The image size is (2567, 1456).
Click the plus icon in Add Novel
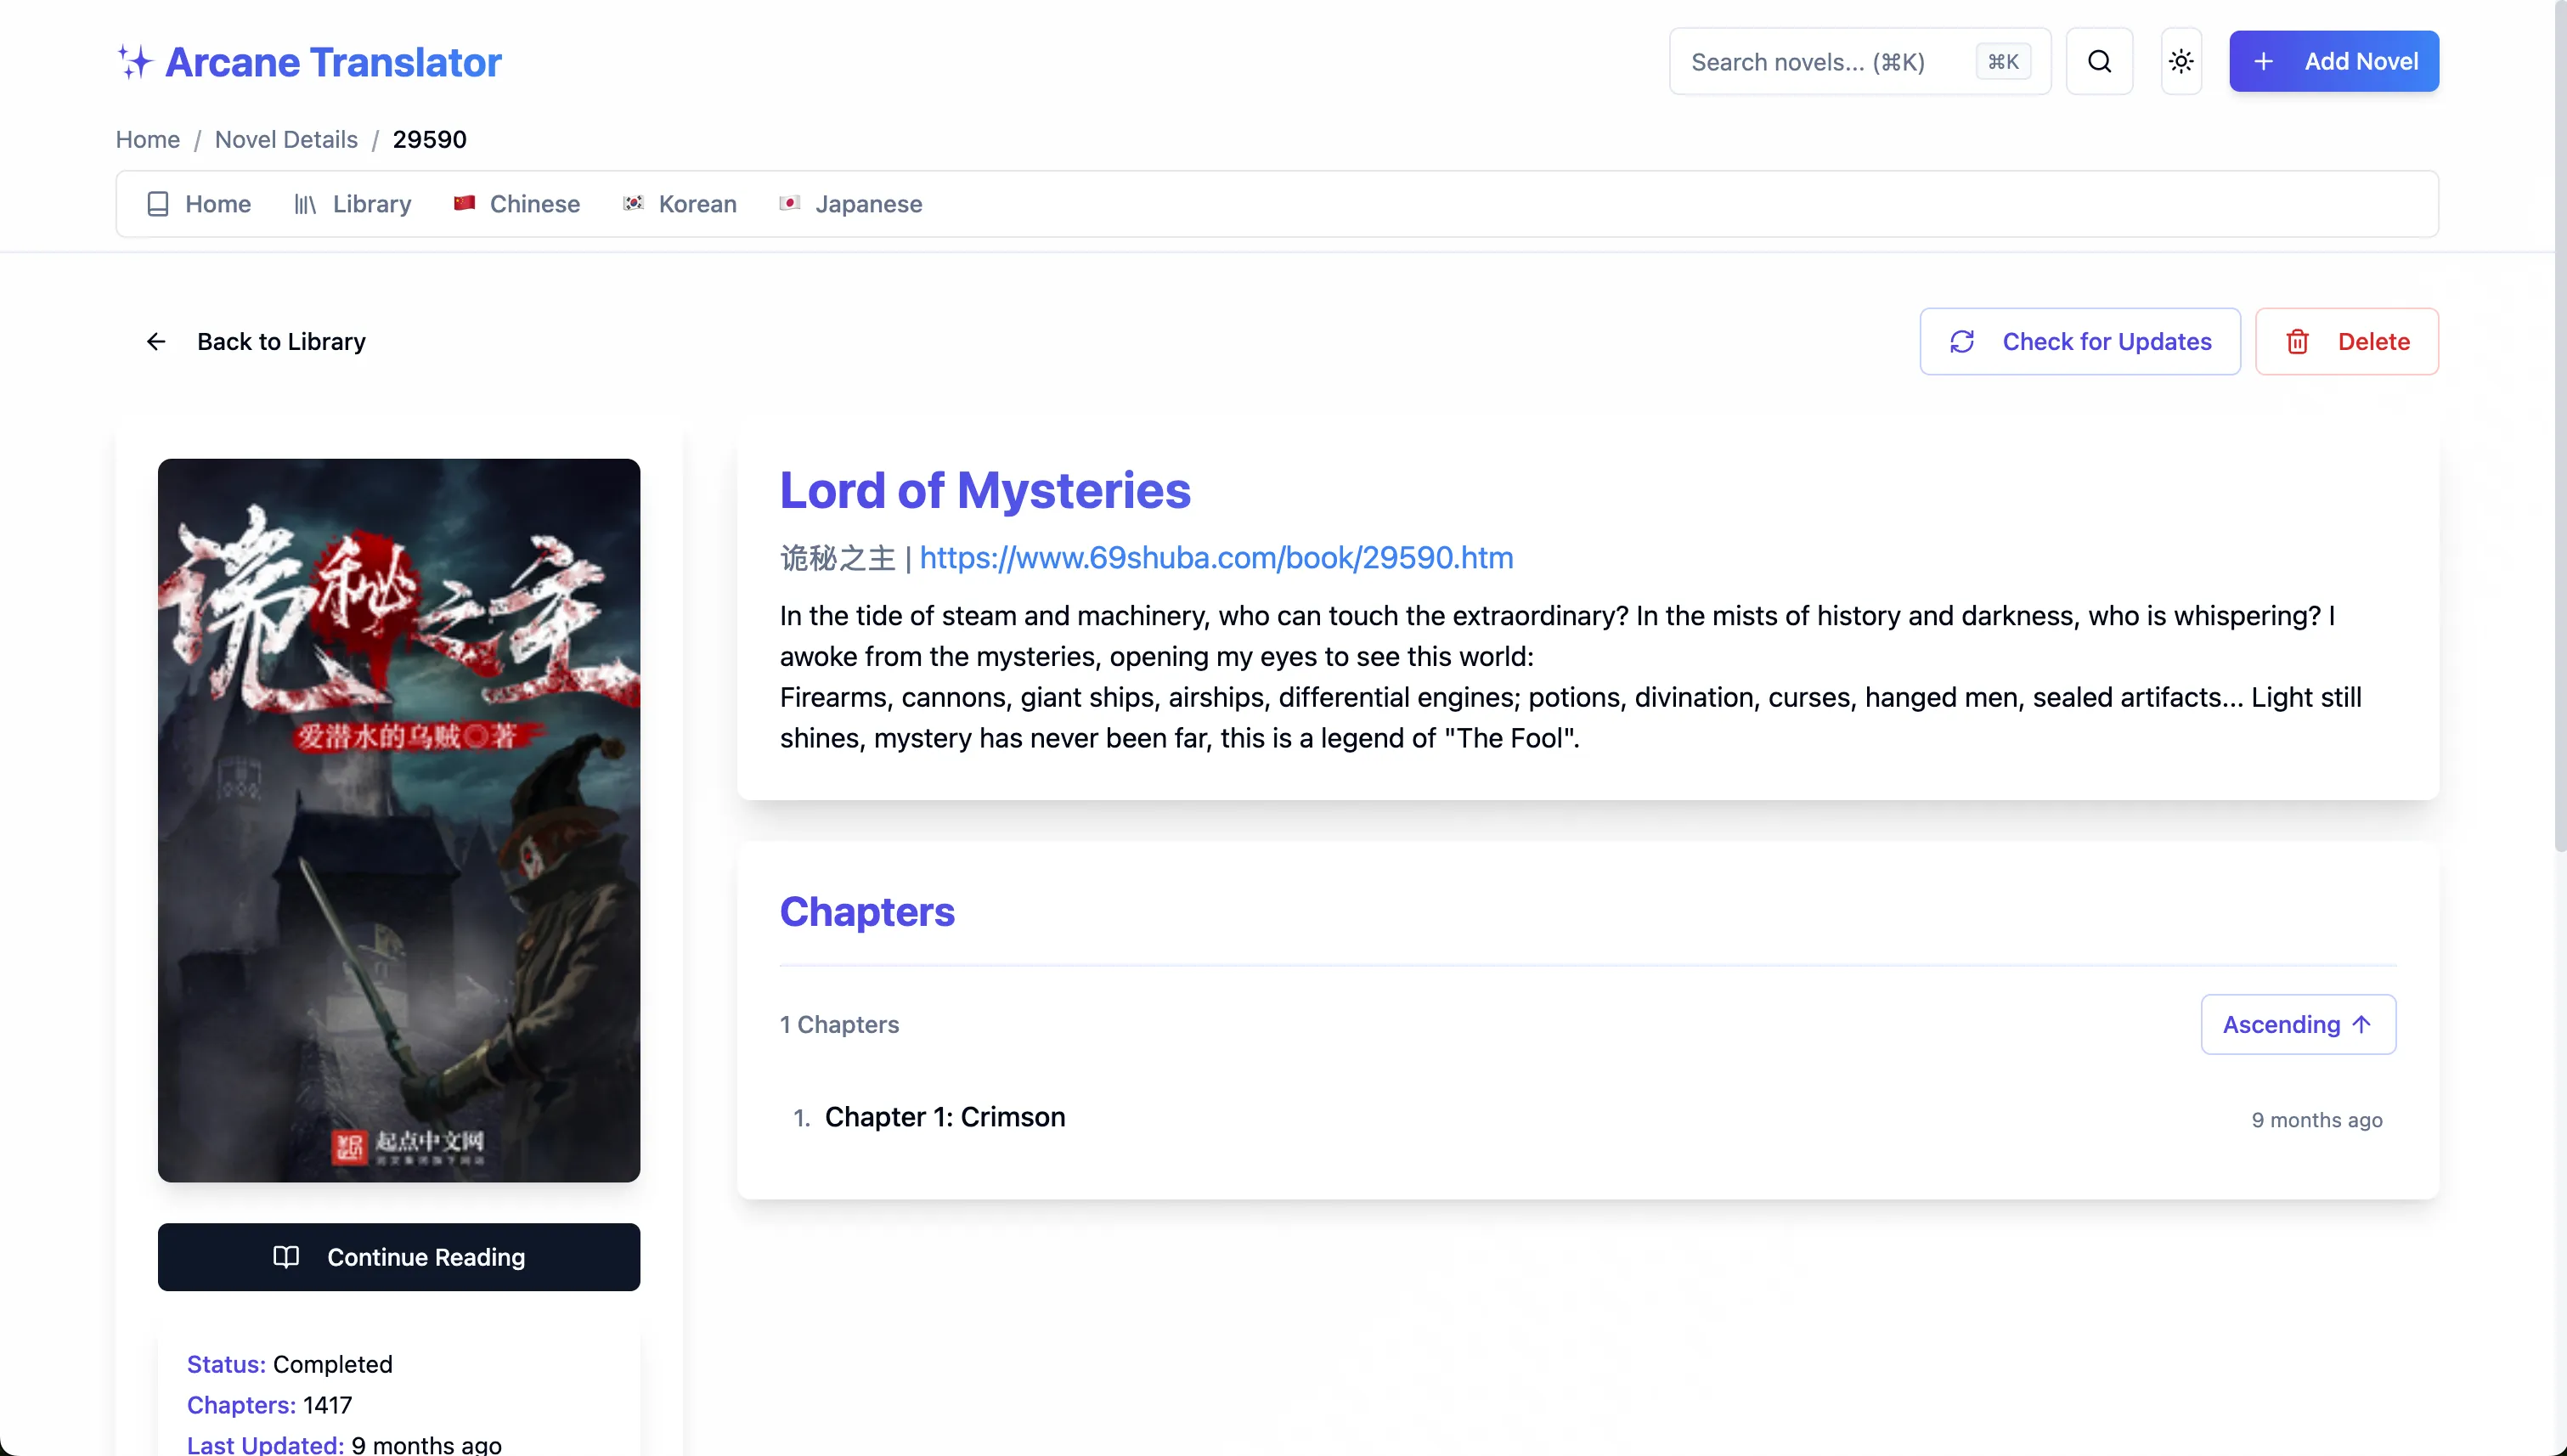pos(2263,62)
